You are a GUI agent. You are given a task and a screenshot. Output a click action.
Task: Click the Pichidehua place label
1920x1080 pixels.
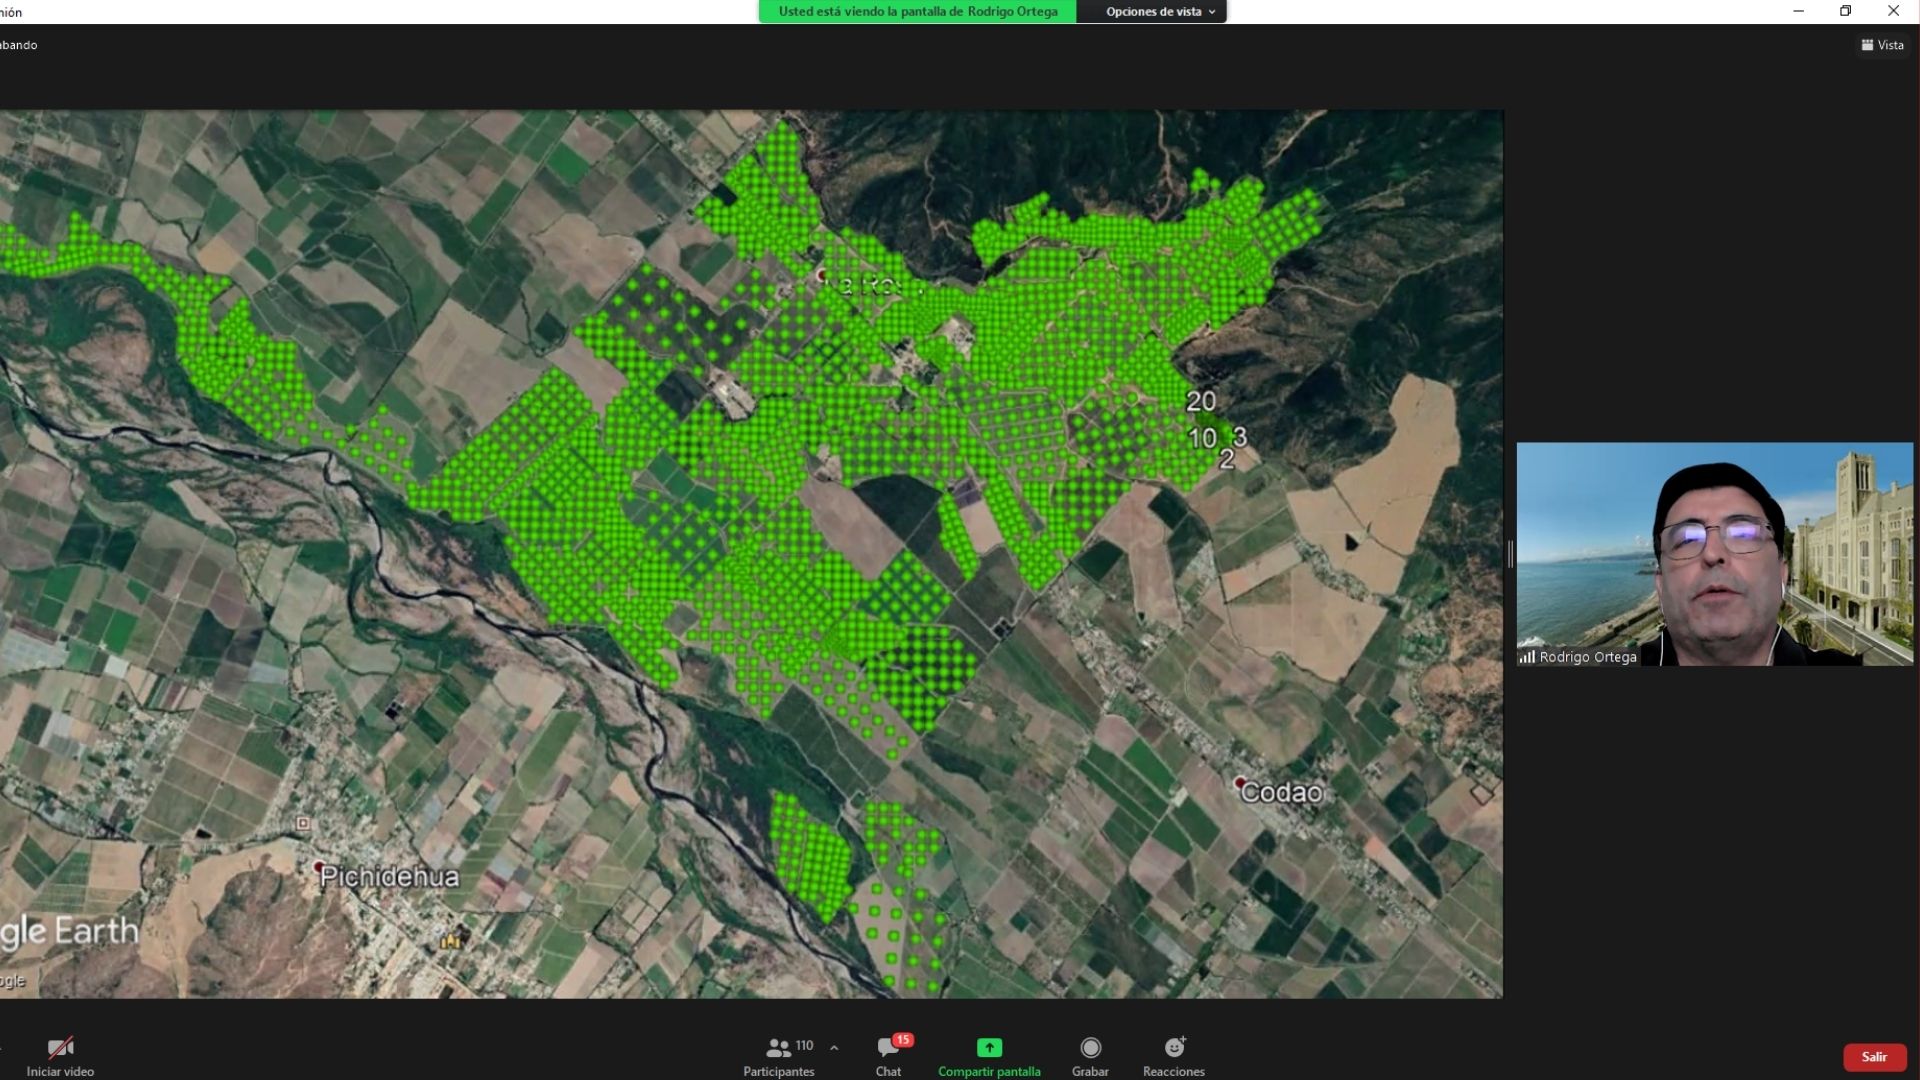pyautogui.click(x=389, y=877)
